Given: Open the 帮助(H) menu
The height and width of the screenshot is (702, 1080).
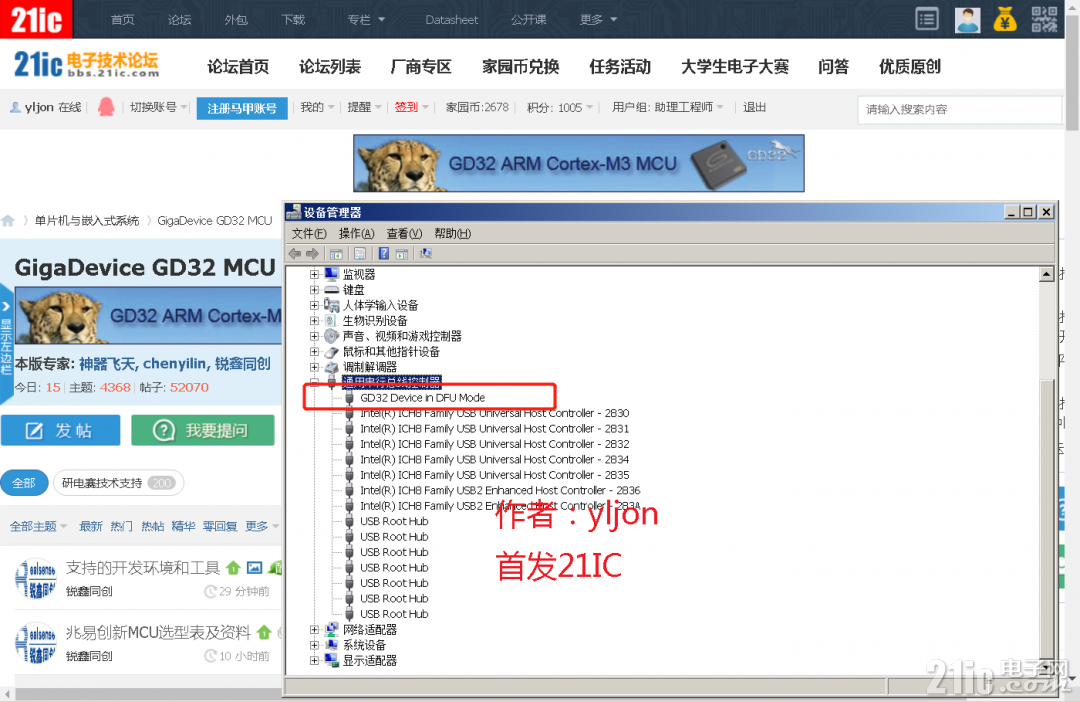Looking at the screenshot, I should (453, 234).
